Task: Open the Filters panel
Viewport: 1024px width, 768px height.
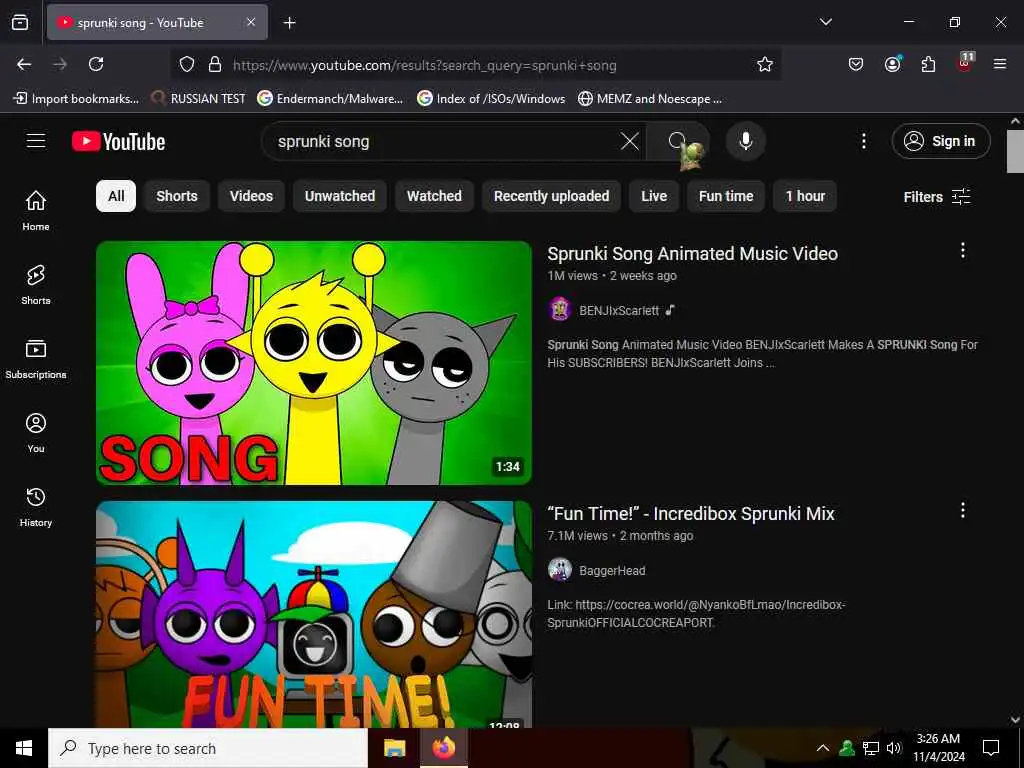Action: (936, 197)
